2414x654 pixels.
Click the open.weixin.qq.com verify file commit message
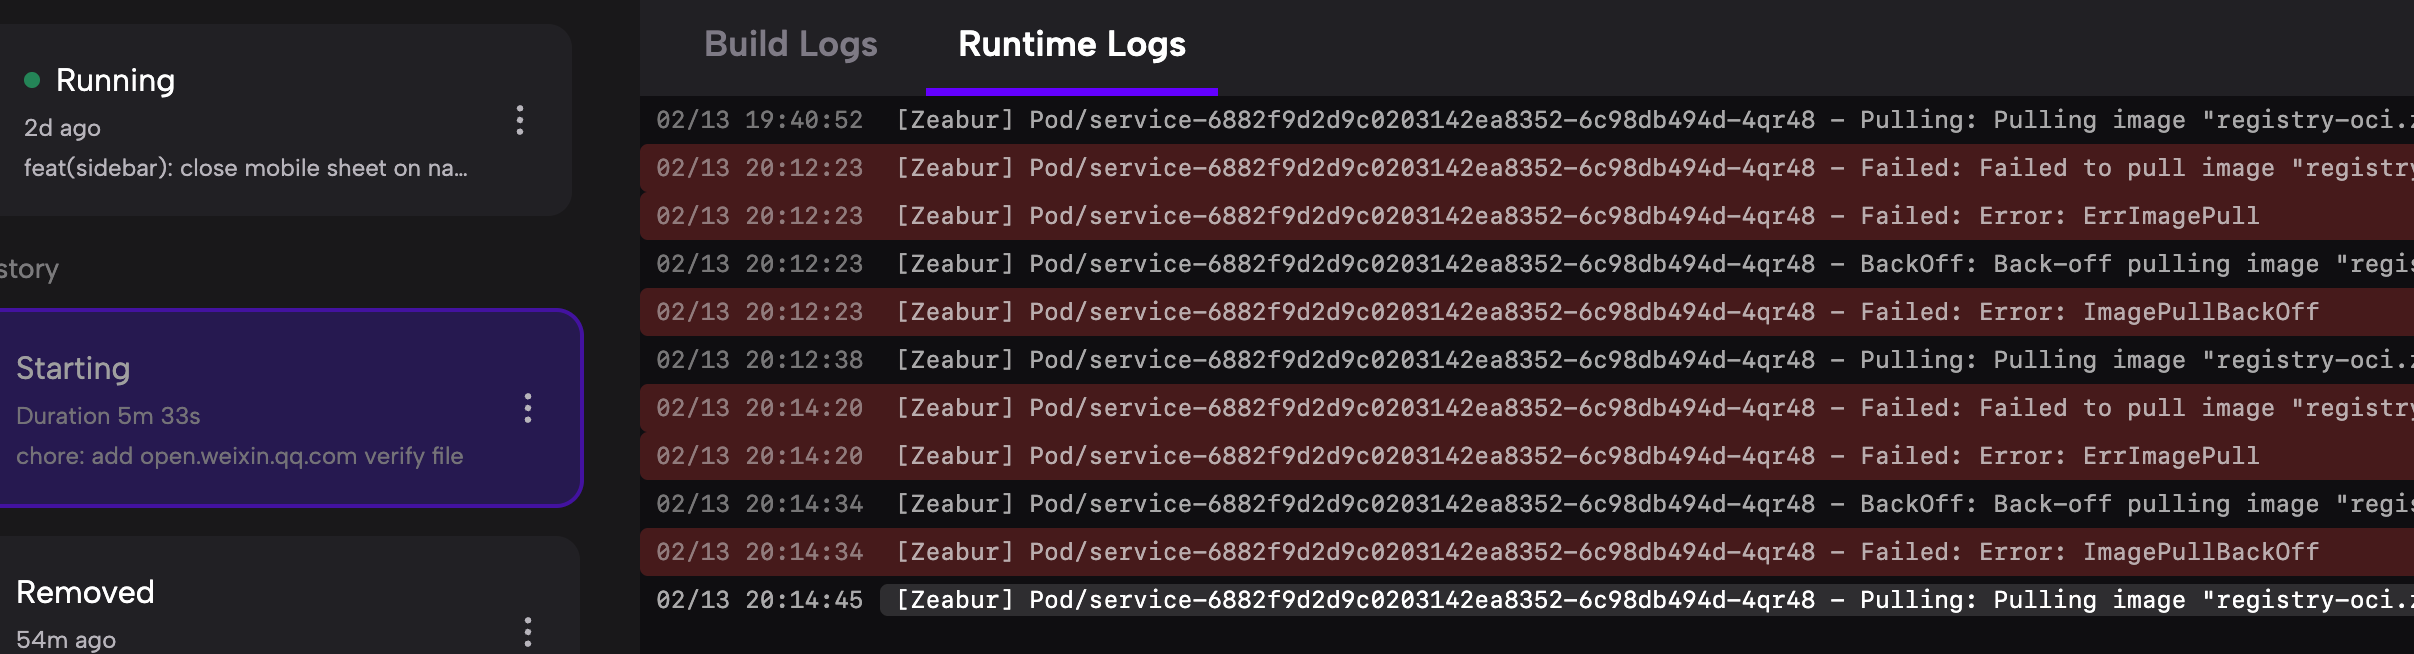pyautogui.click(x=239, y=456)
